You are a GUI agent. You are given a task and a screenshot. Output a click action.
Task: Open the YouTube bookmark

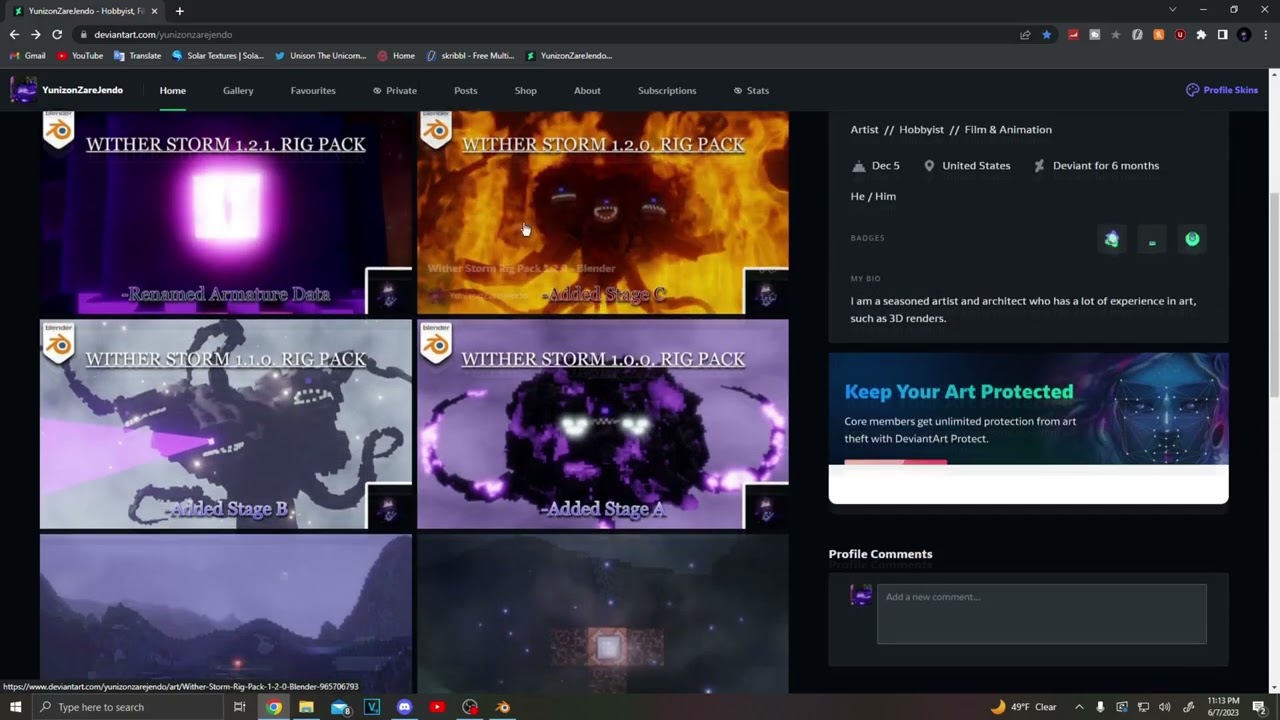pos(80,56)
